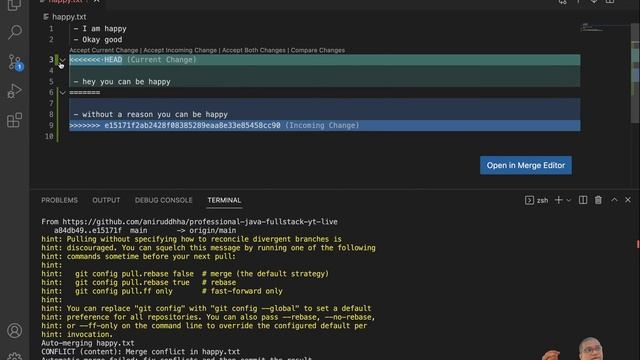Collapse the HEAD current change fold arrow
The image size is (640, 360).
(62, 60)
